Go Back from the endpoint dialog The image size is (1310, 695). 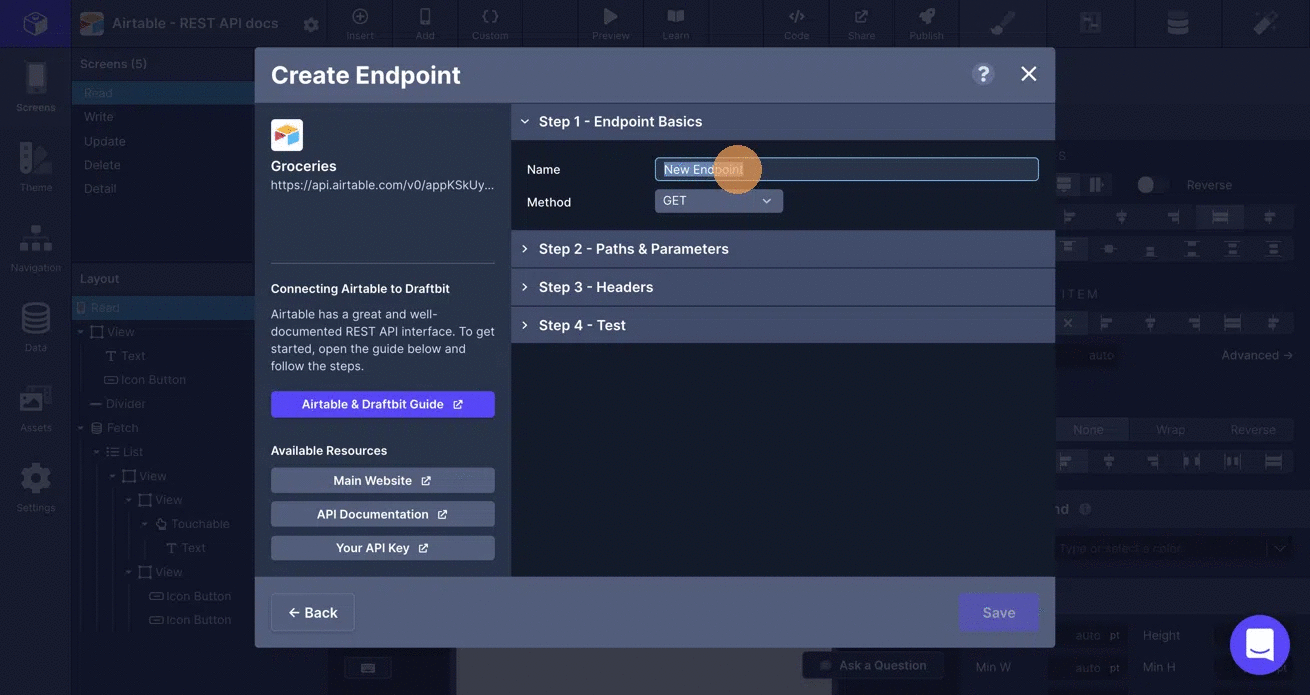[313, 613]
